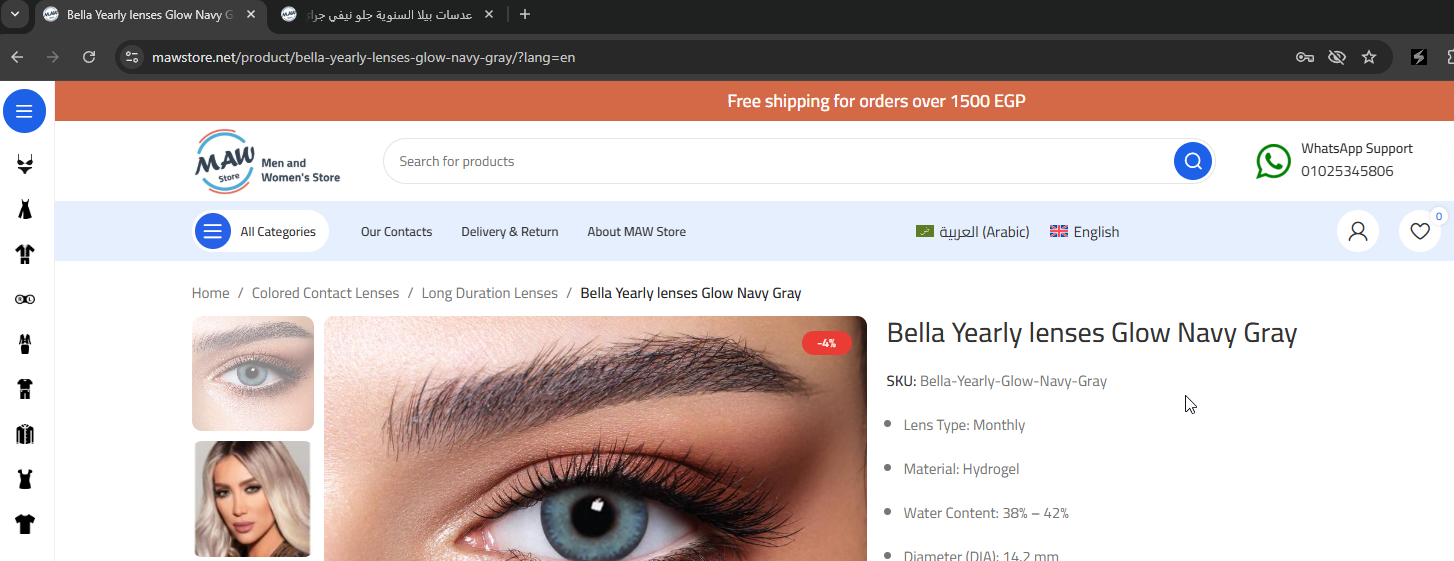Open the tab search dropdown arrow

point(14,14)
